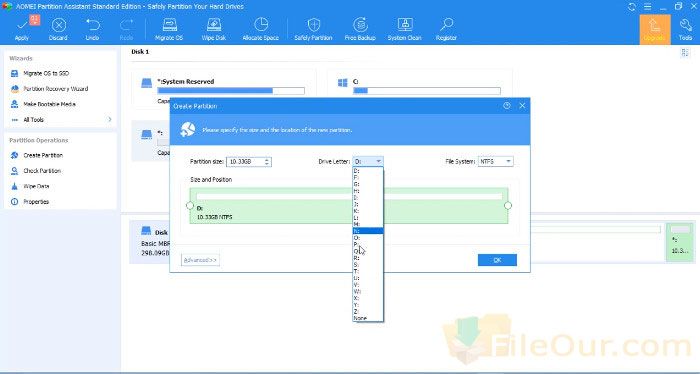
Task: Select System Reserved partition card
Action: click(224, 89)
